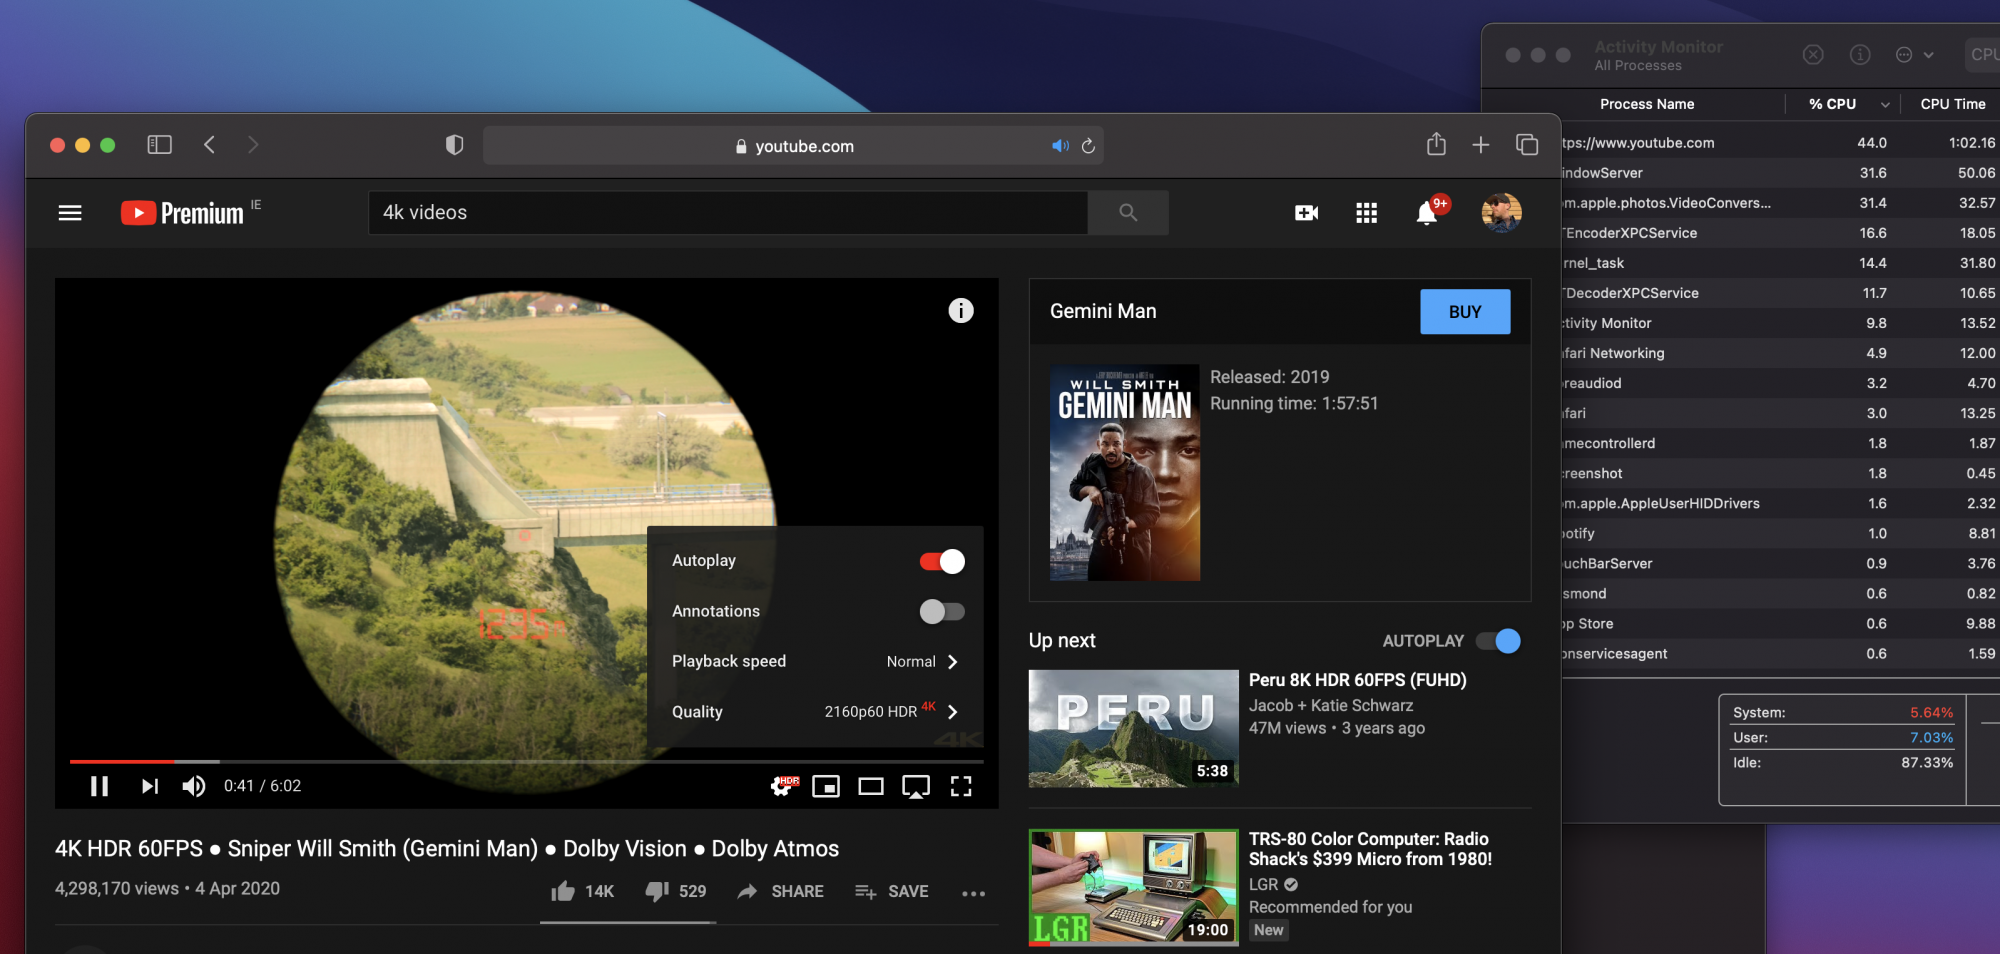
Task: Enter full screen video
Action: (x=961, y=786)
